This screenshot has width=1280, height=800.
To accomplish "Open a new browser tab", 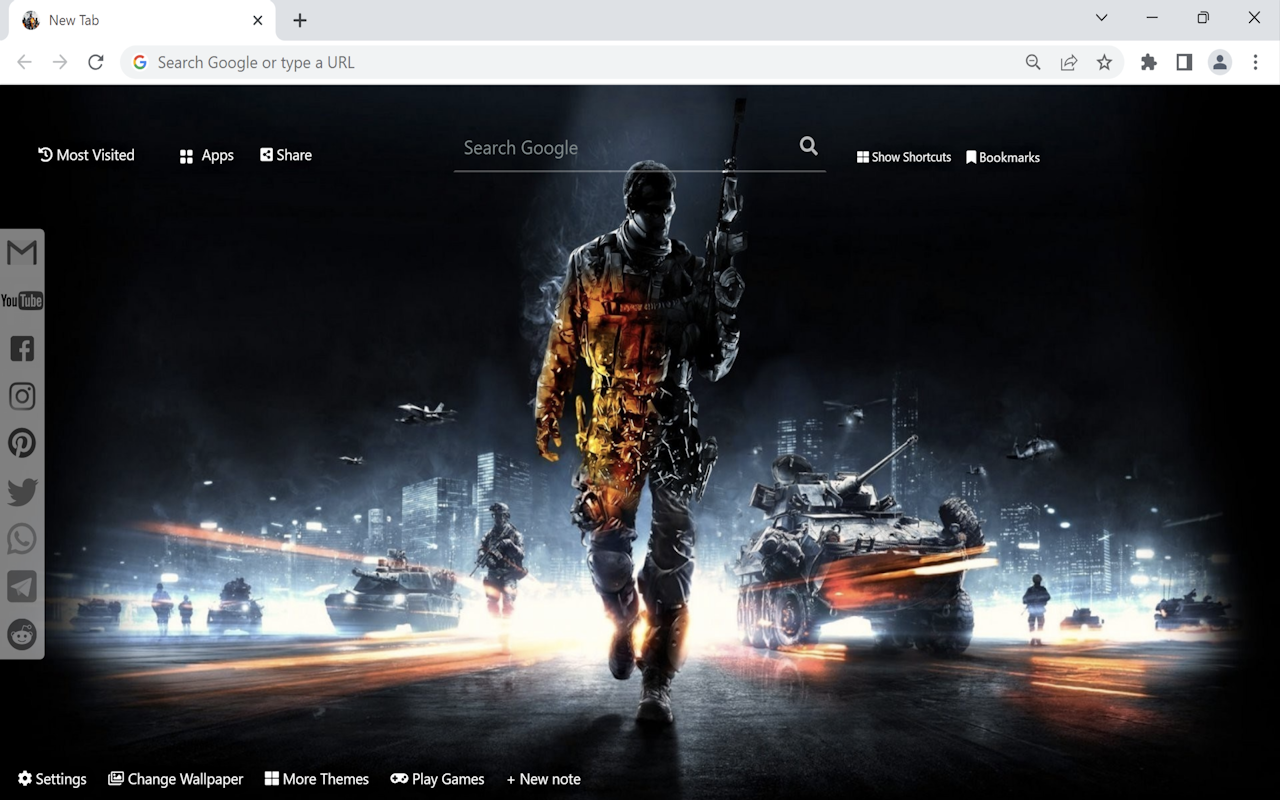I will tap(300, 20).
